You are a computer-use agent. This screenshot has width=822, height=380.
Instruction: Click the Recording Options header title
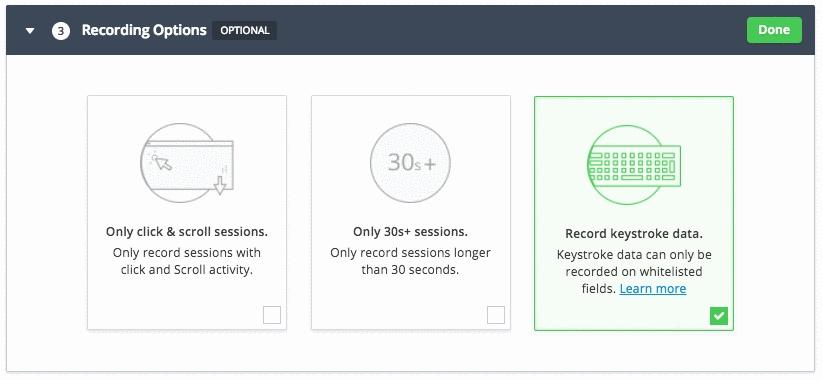pyautogui.click(x=144, y=30)
